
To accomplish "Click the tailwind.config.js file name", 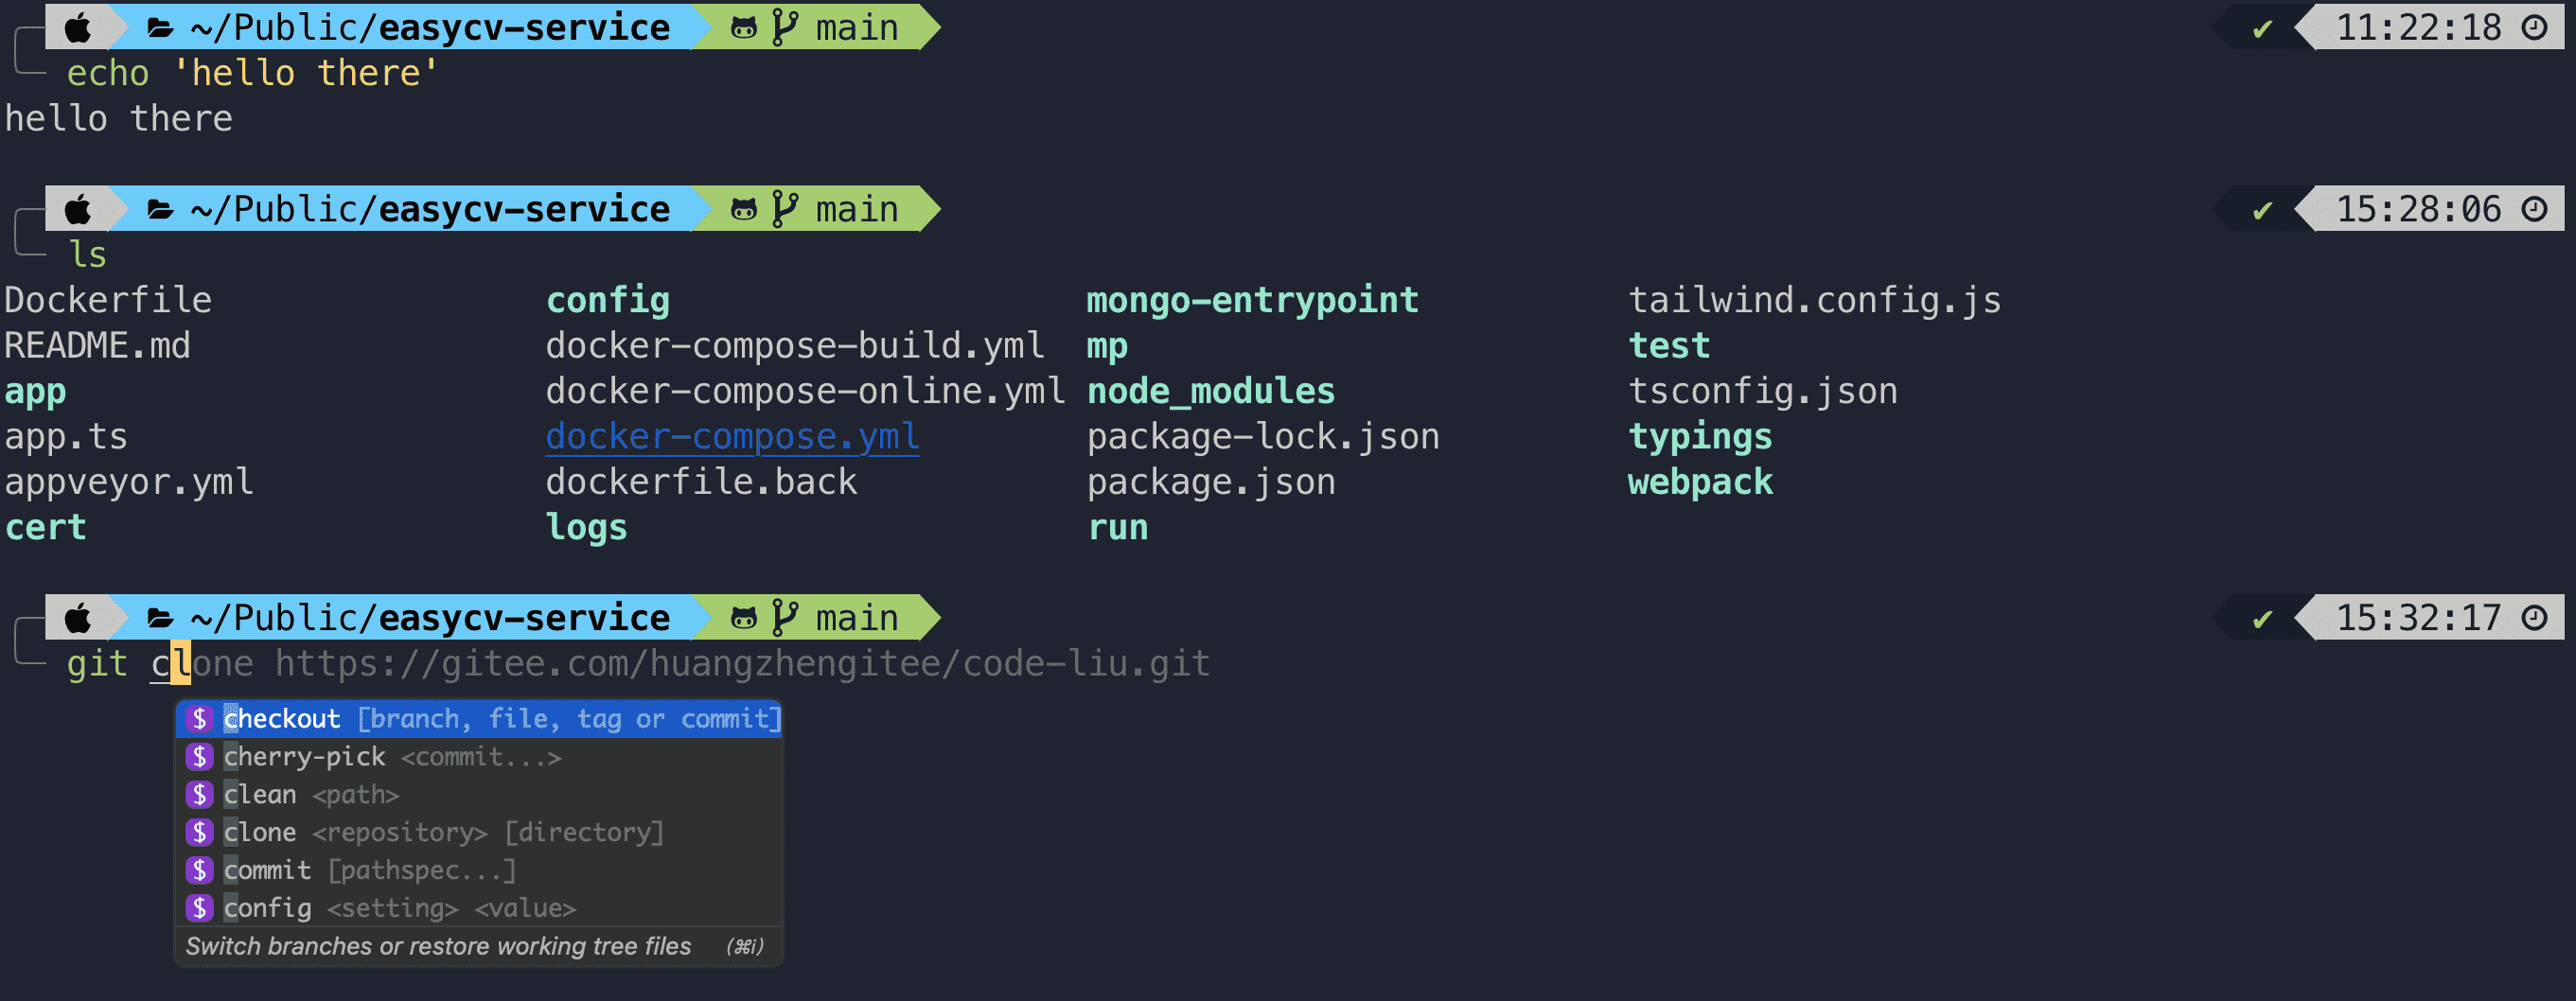I will (1814, 300).
